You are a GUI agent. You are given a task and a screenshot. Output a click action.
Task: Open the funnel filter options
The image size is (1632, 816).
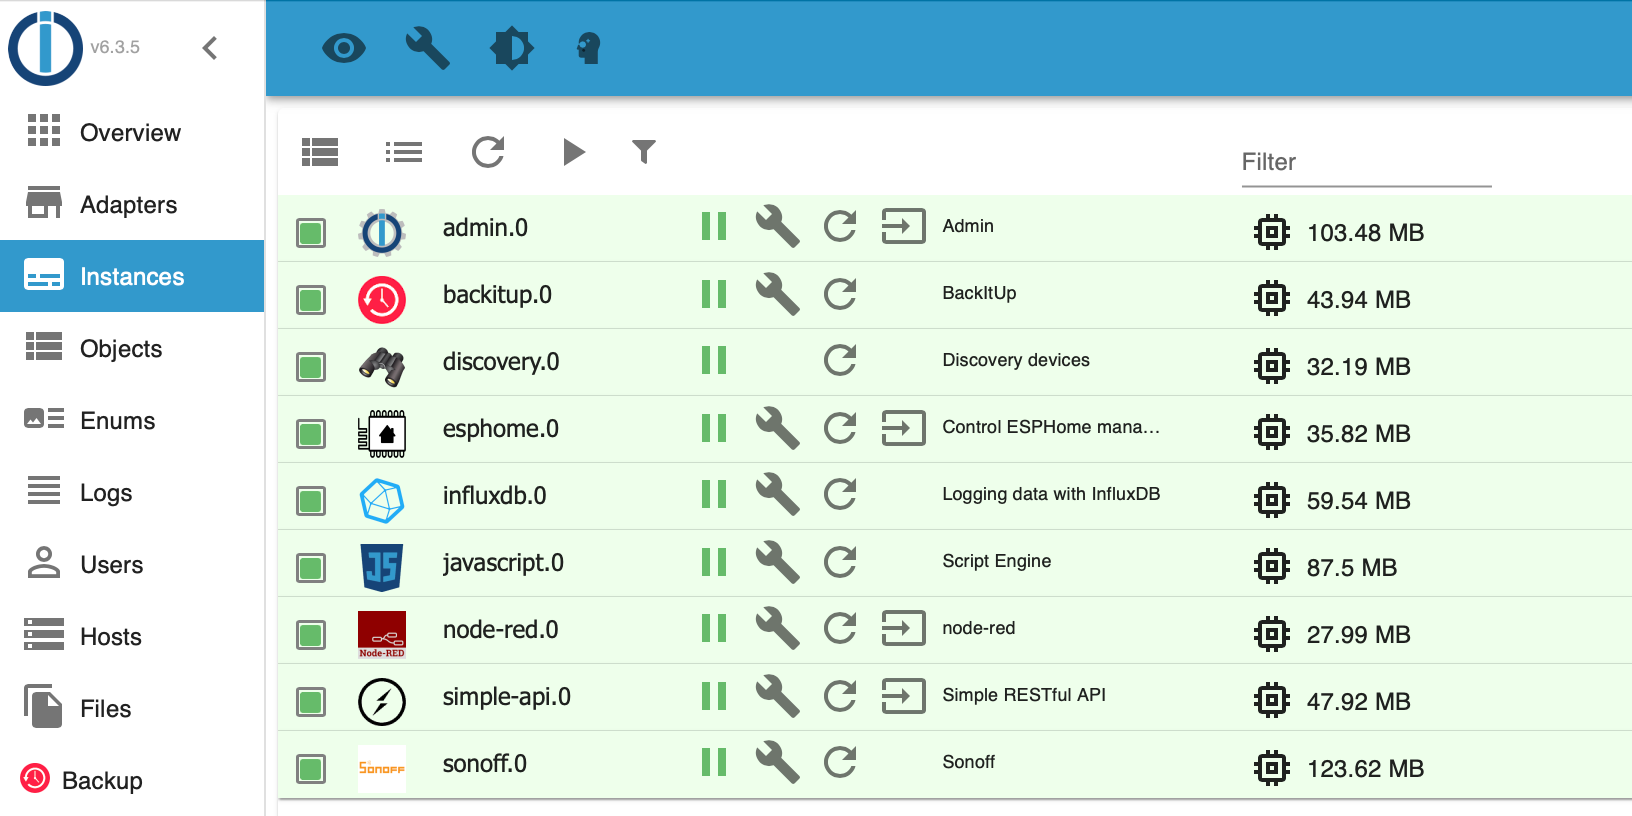tap(644, 151)
